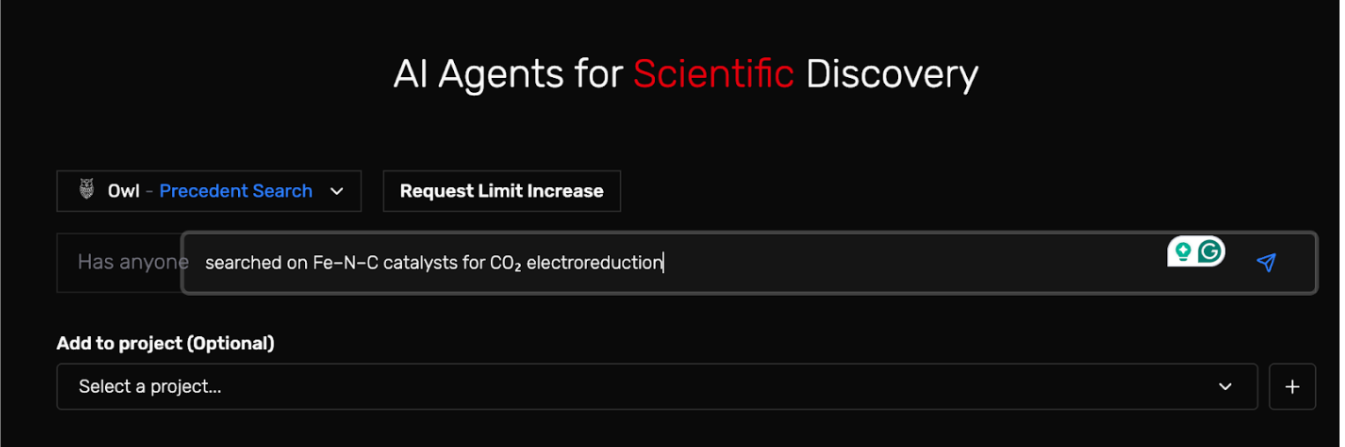Click the 'Owl' agent name text
Viewport: 1345px width, 447px height.
(124, 191)
